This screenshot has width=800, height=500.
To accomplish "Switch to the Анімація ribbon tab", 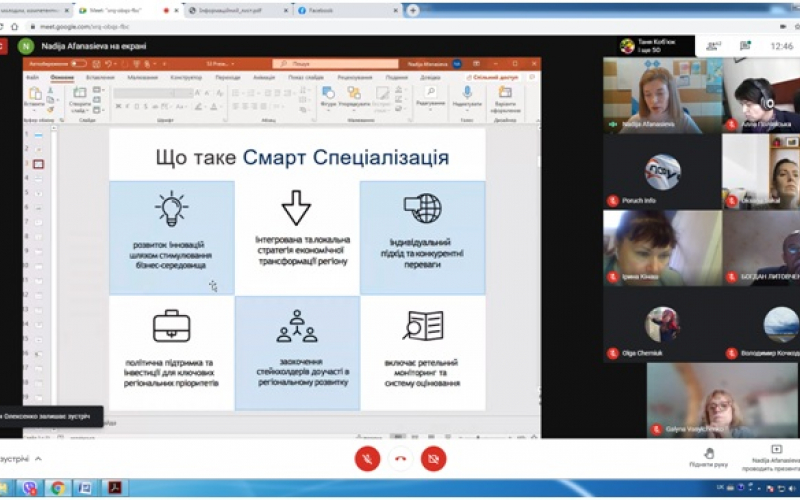I will pos(264,78).
